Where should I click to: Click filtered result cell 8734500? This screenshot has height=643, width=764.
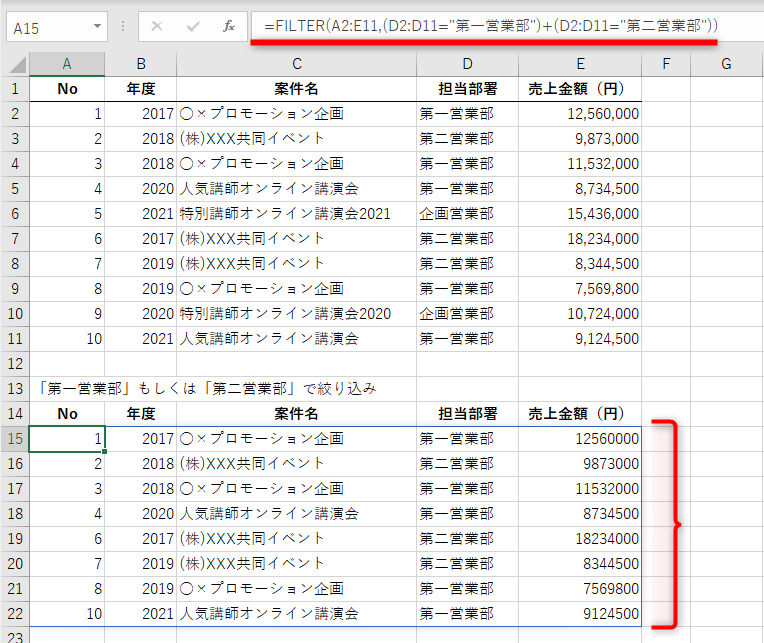tap(580, 514)
